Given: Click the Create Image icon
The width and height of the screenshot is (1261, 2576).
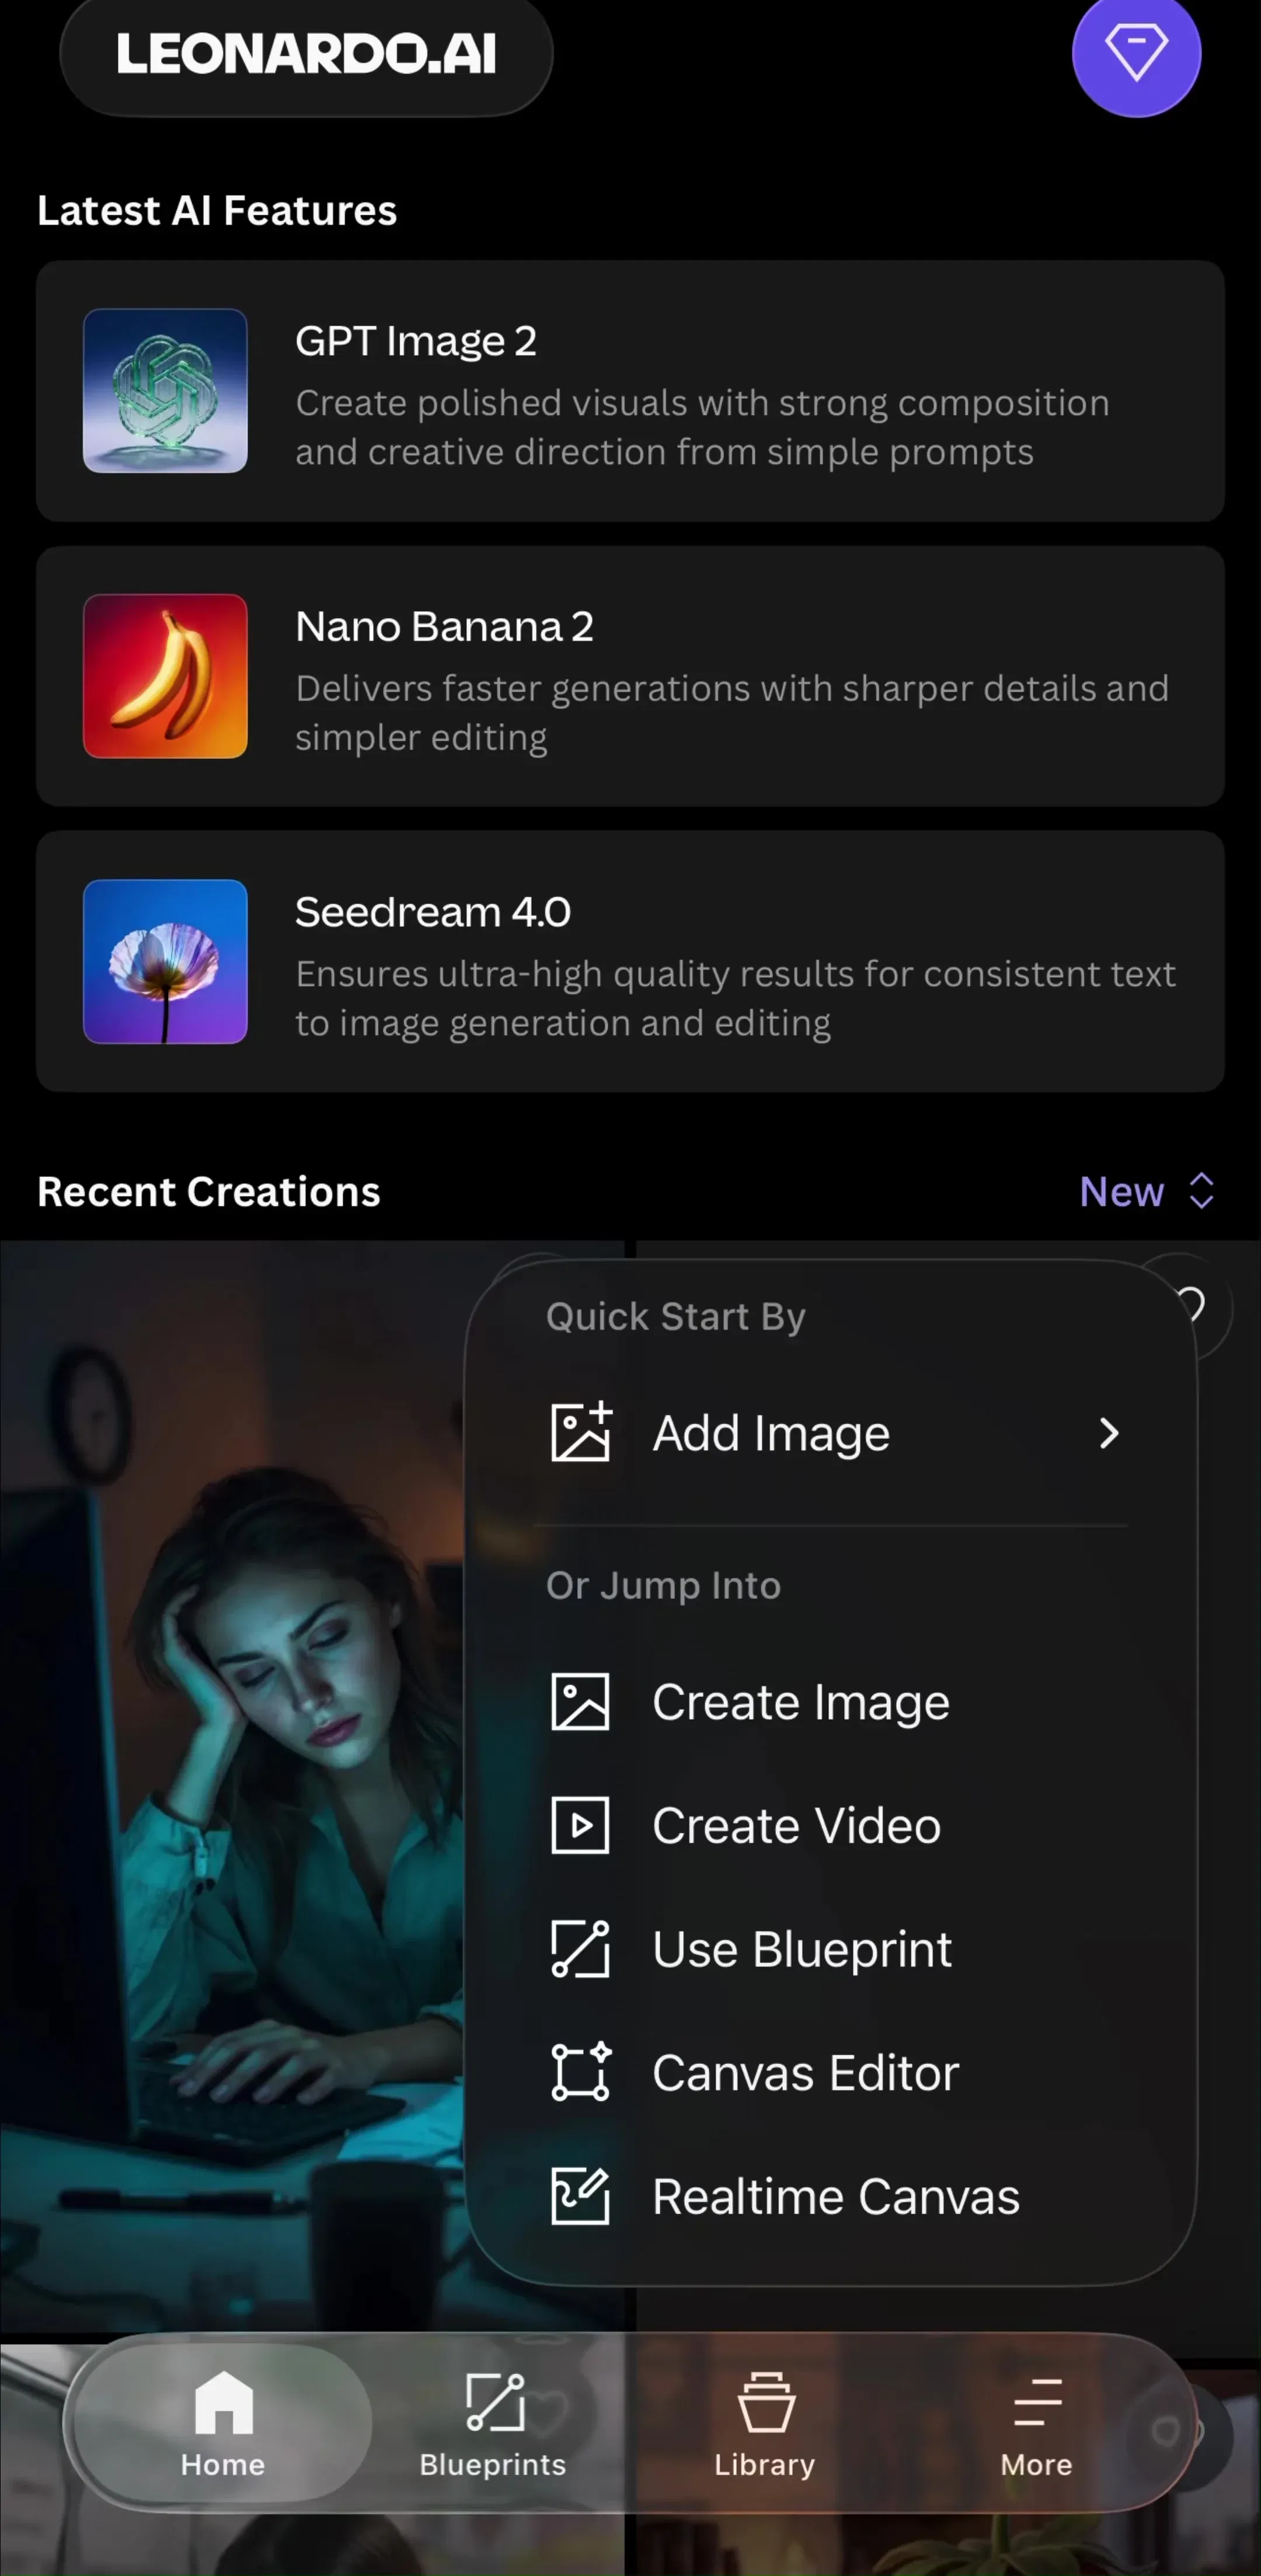Looking at the screenshot, I should click(x=580, y=1701).
